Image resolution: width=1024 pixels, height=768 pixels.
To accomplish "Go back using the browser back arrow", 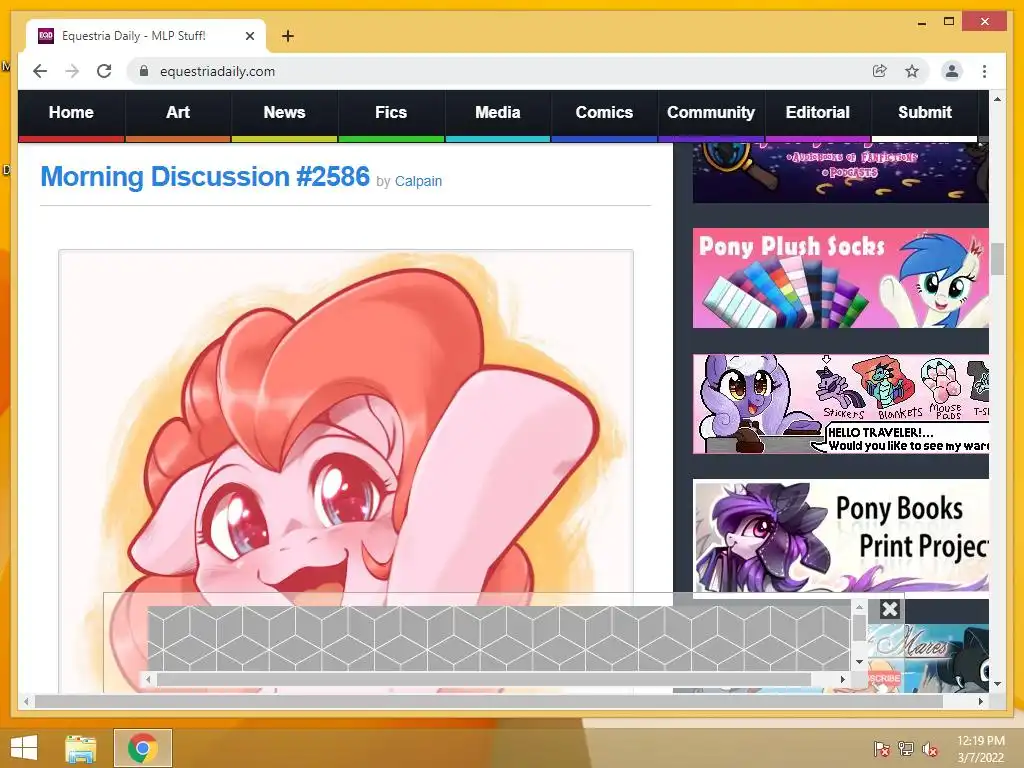I will coord(40,71).
